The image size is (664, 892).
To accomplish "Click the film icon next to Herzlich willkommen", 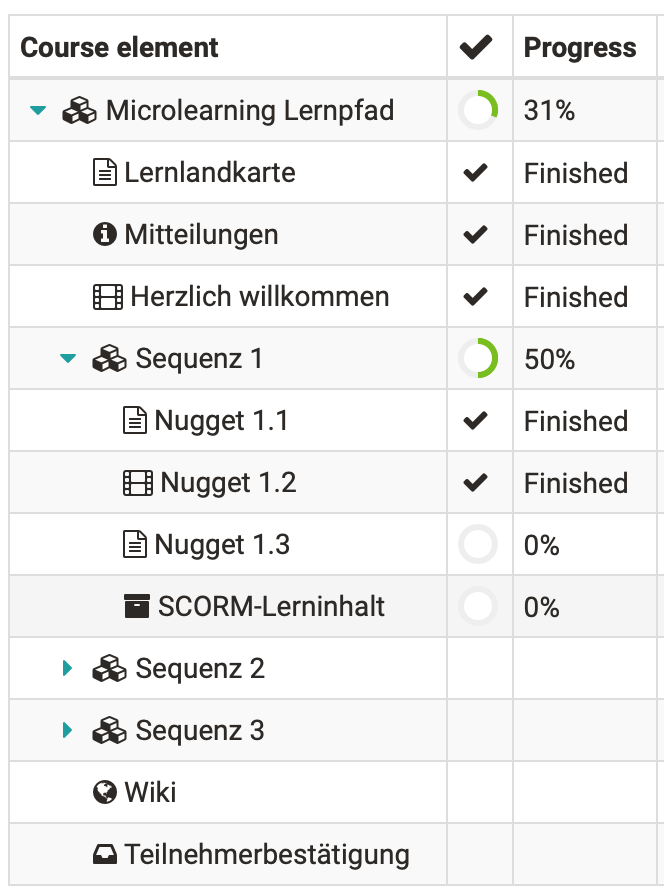I will [108, 297].
